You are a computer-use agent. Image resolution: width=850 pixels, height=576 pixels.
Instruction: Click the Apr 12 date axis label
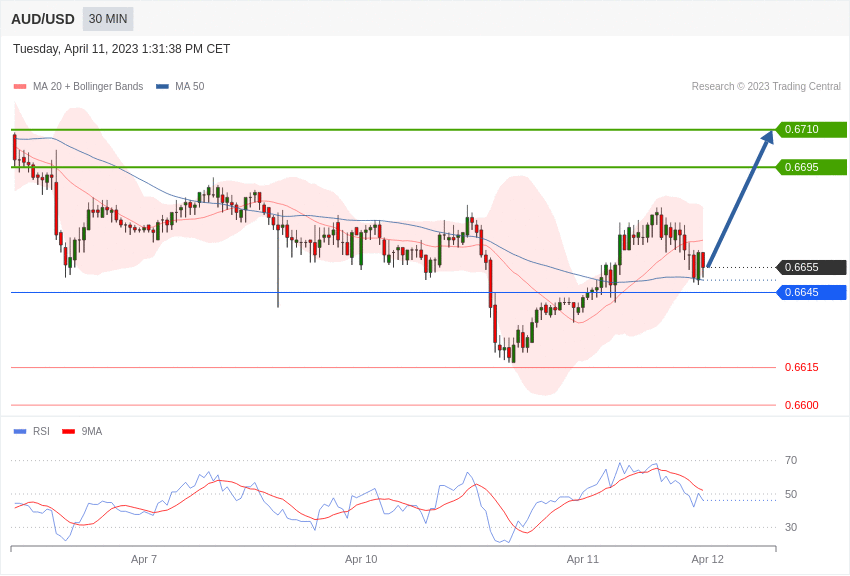[x=707, y=559]
